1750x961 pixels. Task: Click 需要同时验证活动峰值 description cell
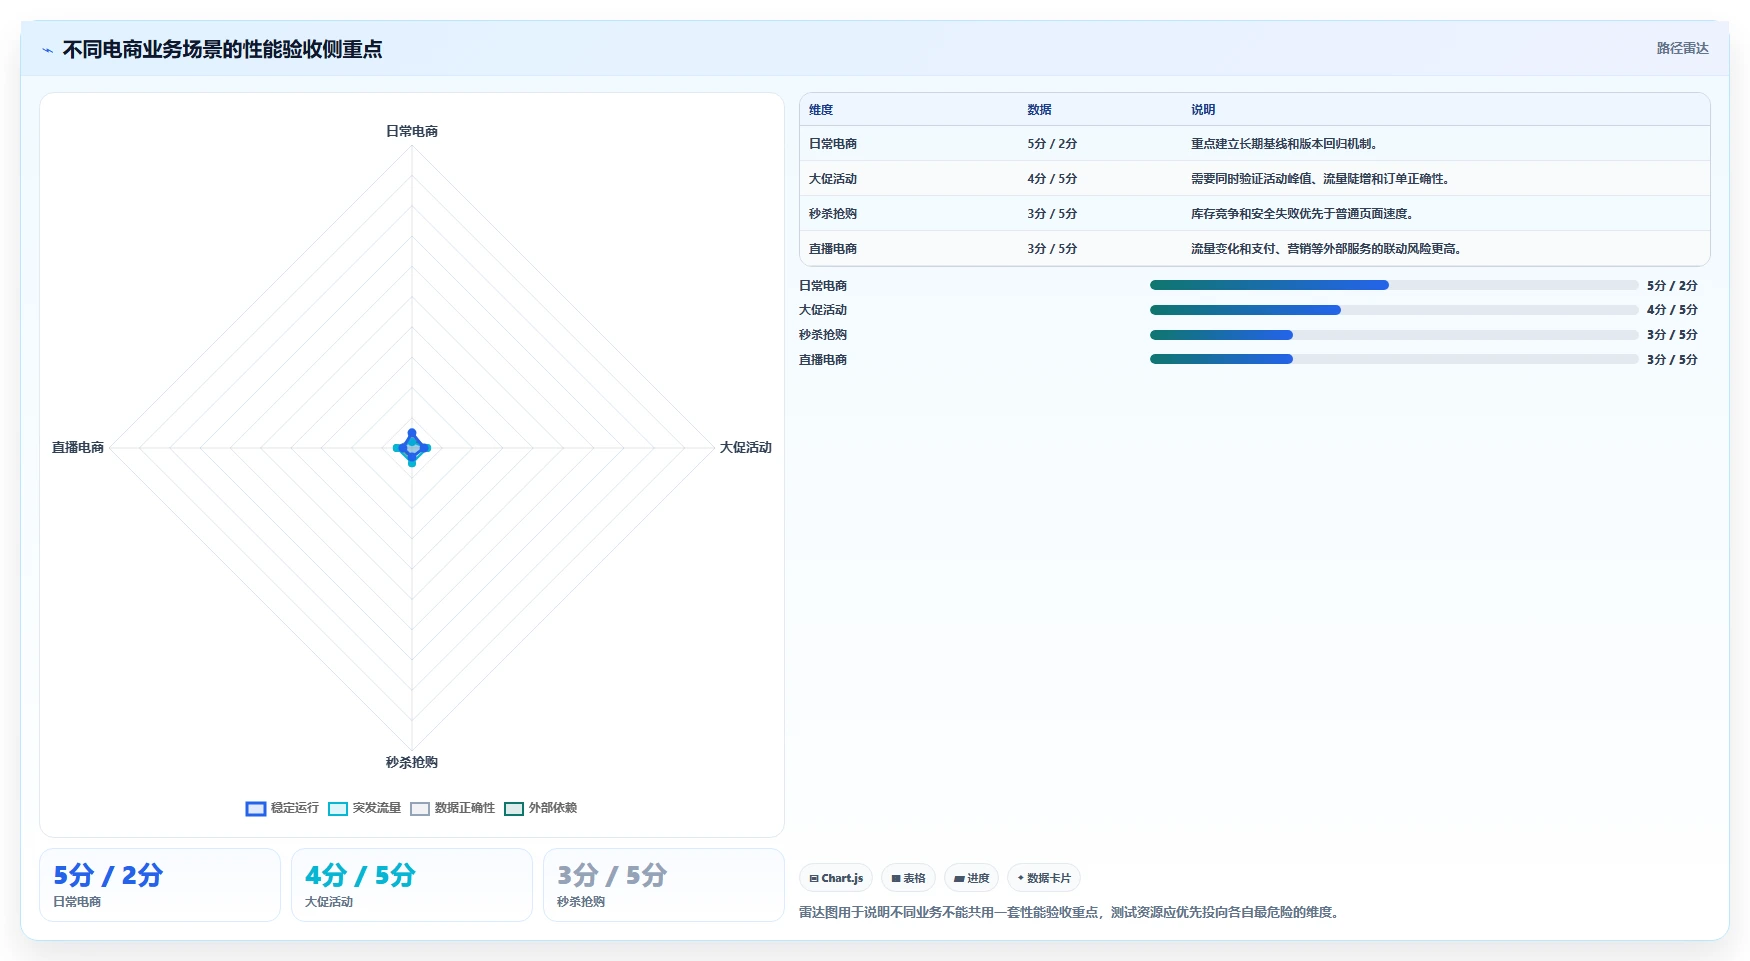tap(1322, 179)
